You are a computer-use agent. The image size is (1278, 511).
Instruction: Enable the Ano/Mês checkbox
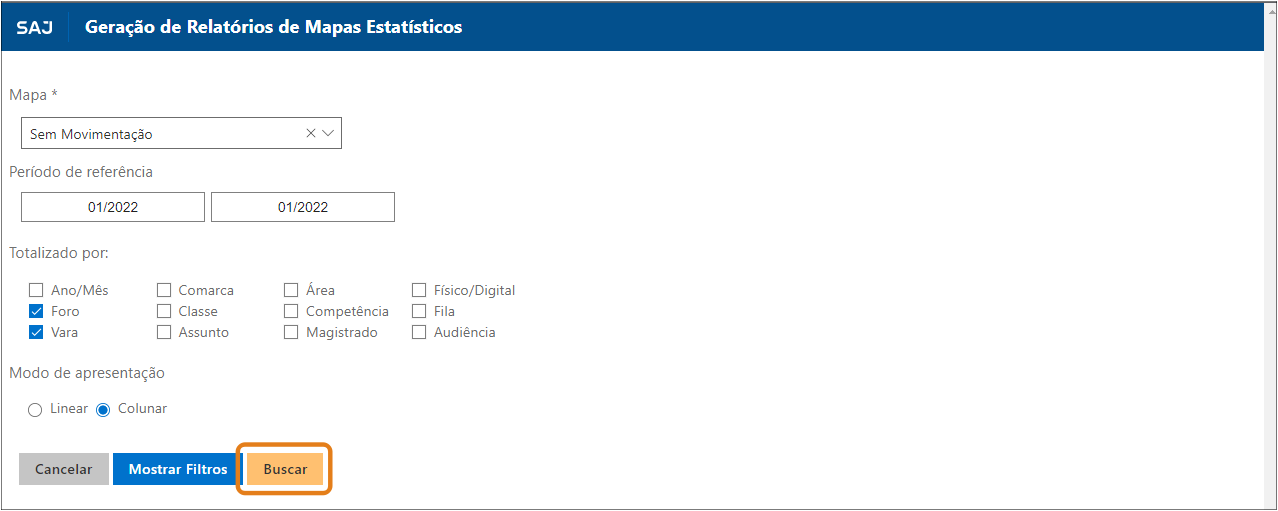click(x=37, y=290)
